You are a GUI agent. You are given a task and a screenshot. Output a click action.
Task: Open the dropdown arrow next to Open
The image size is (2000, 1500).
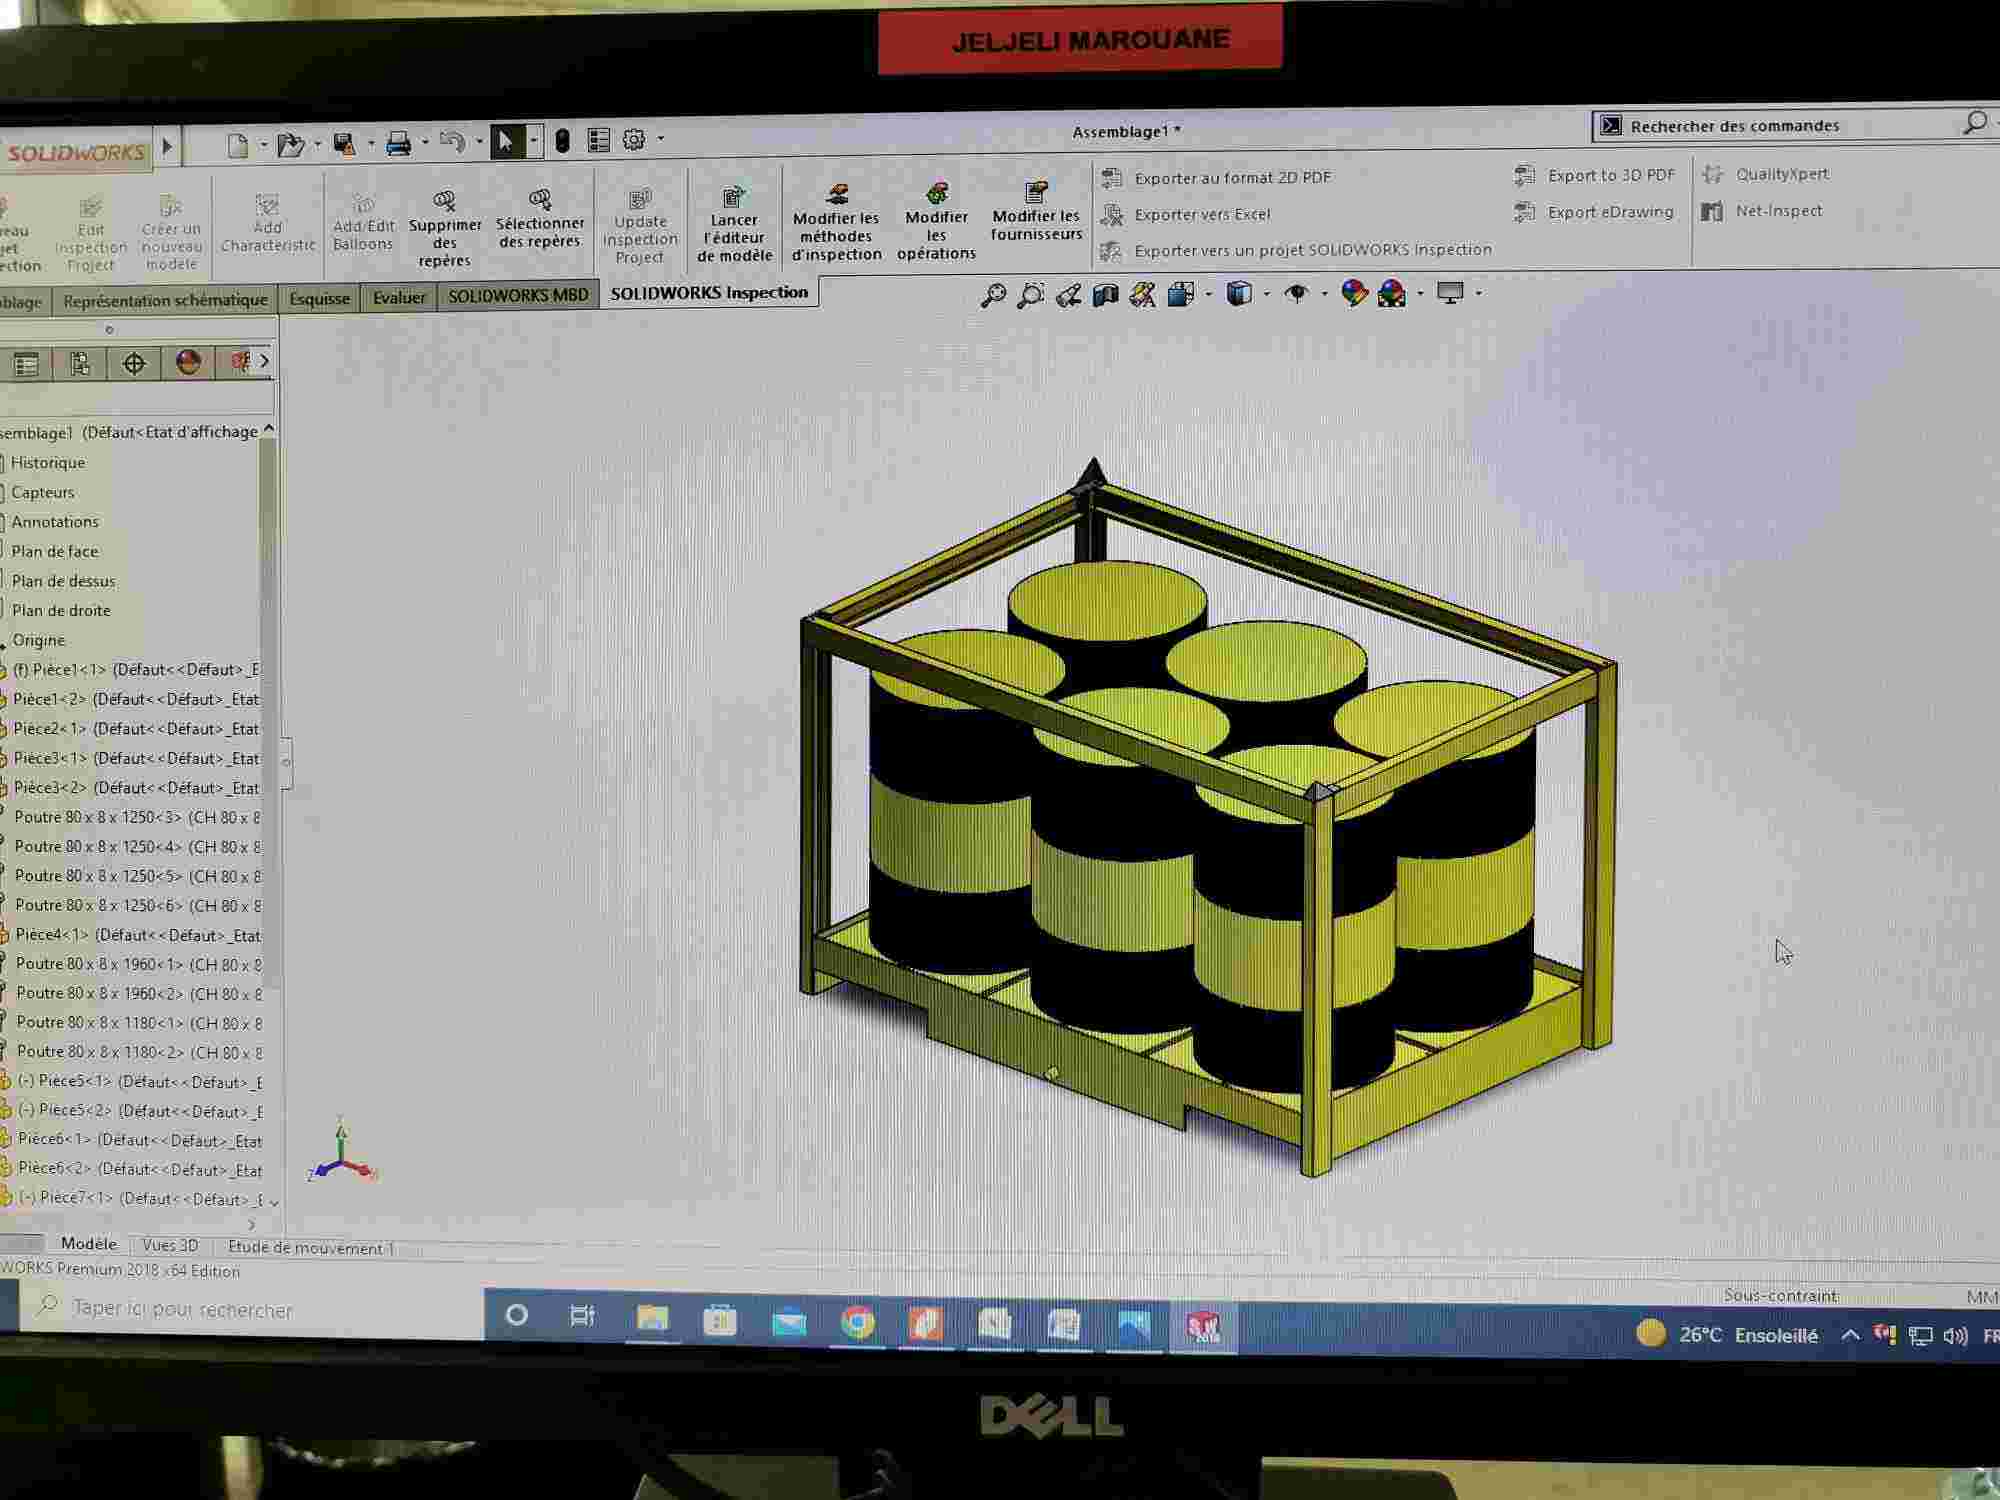[317, 145]
